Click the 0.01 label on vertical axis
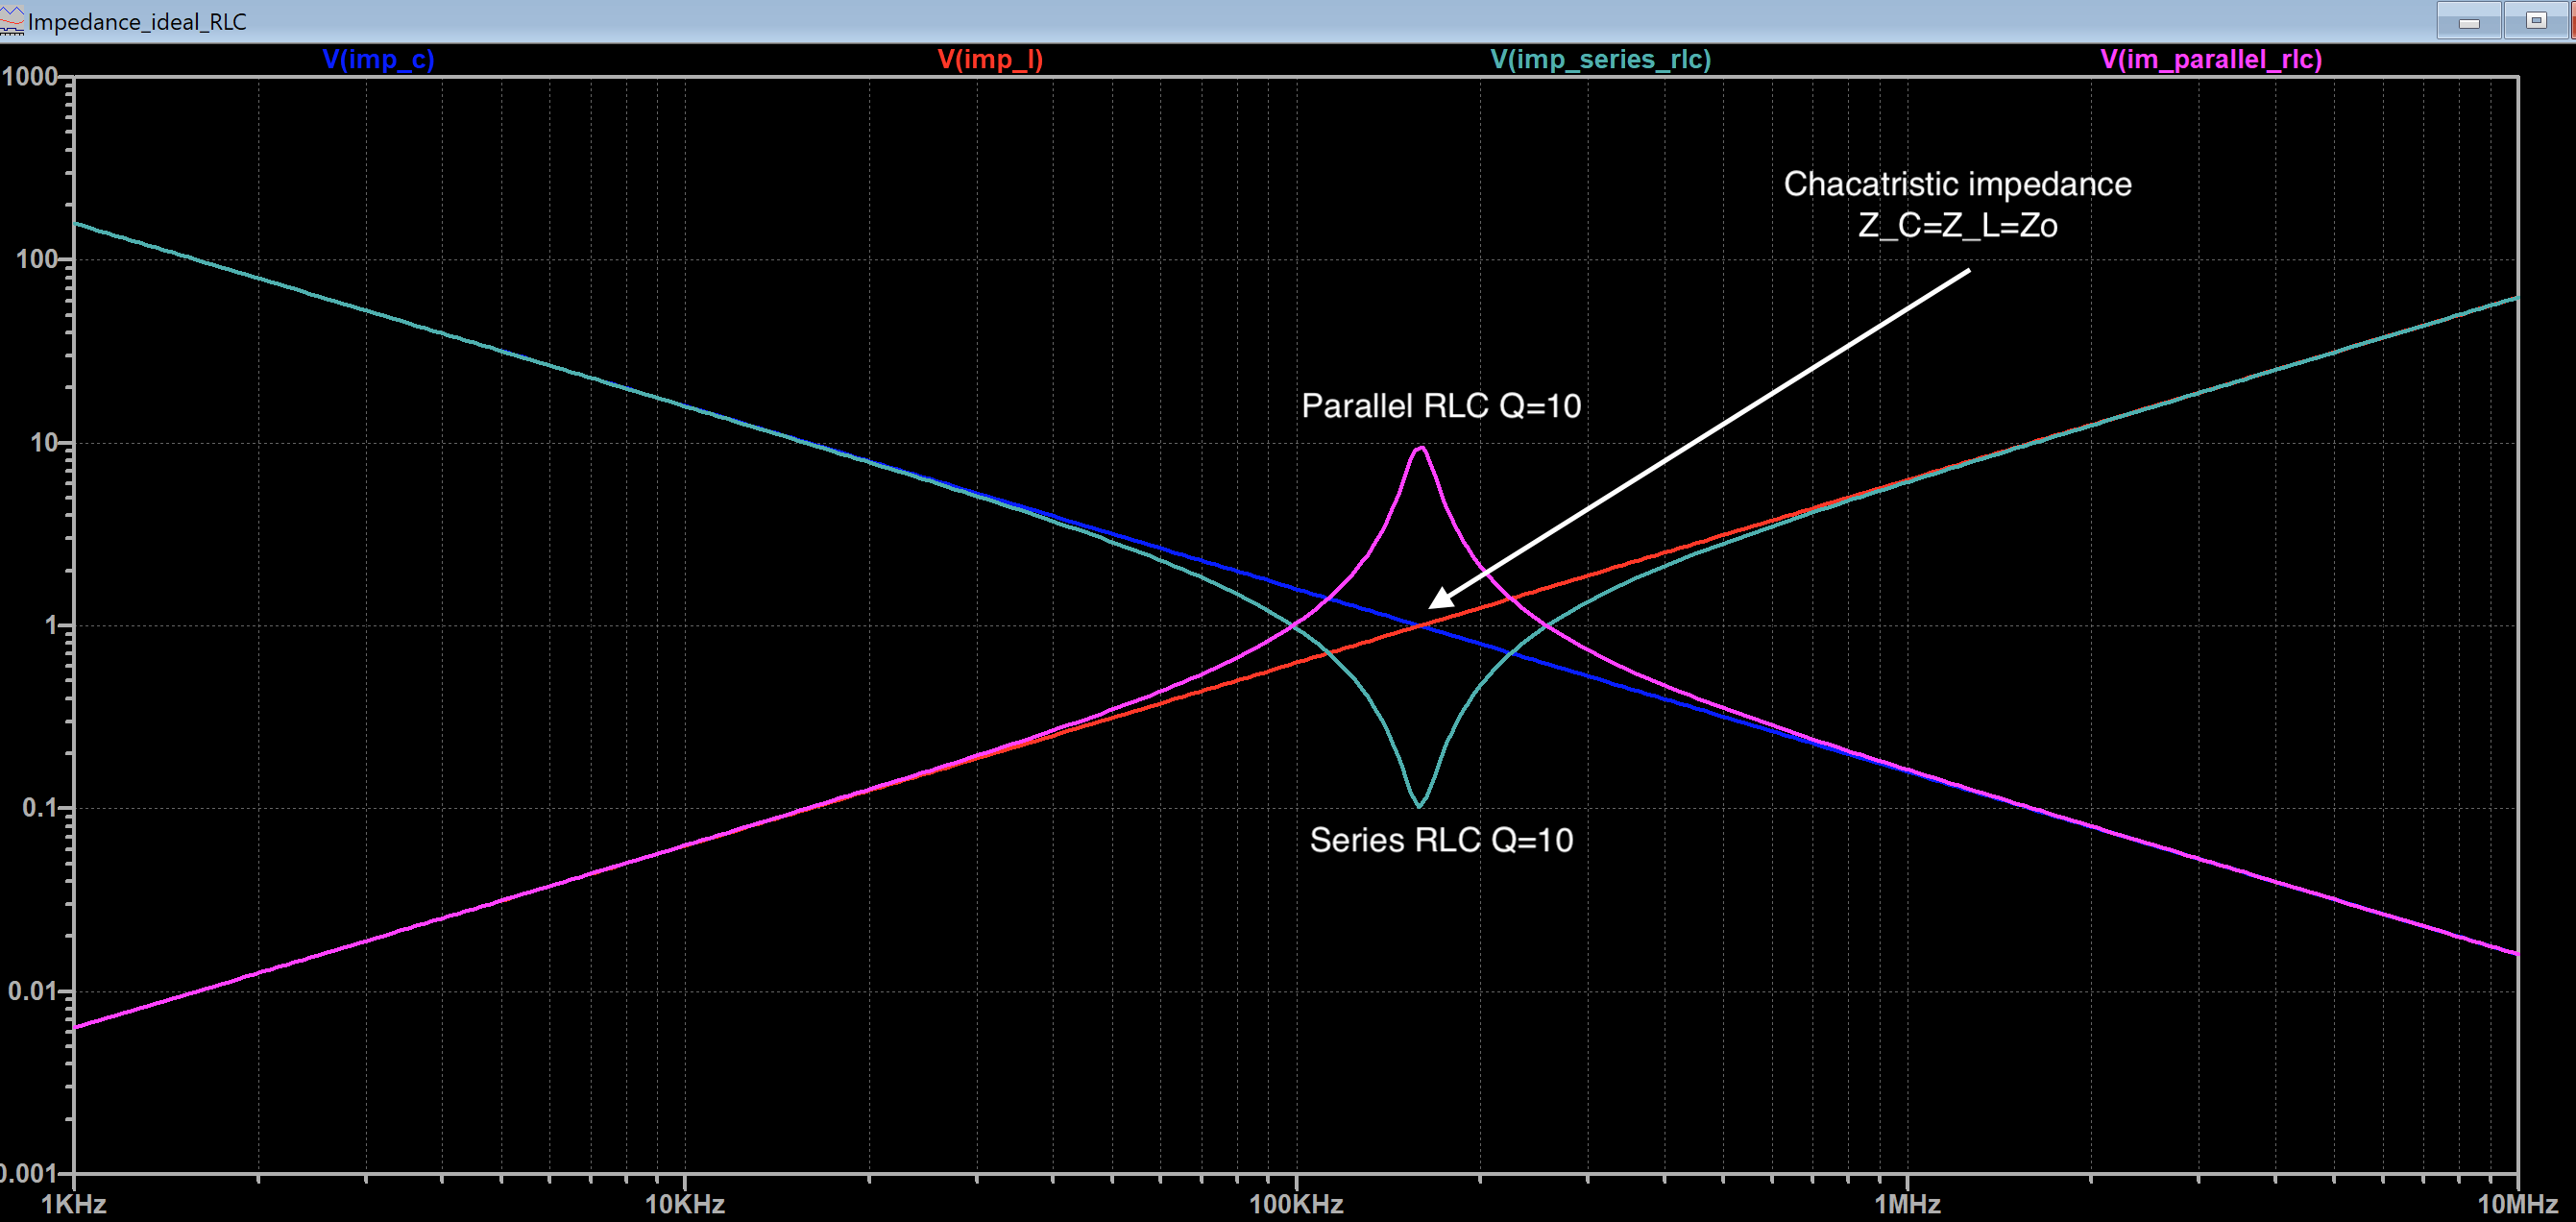Viewport: 2576px width, 1222px height. point(32,991)
